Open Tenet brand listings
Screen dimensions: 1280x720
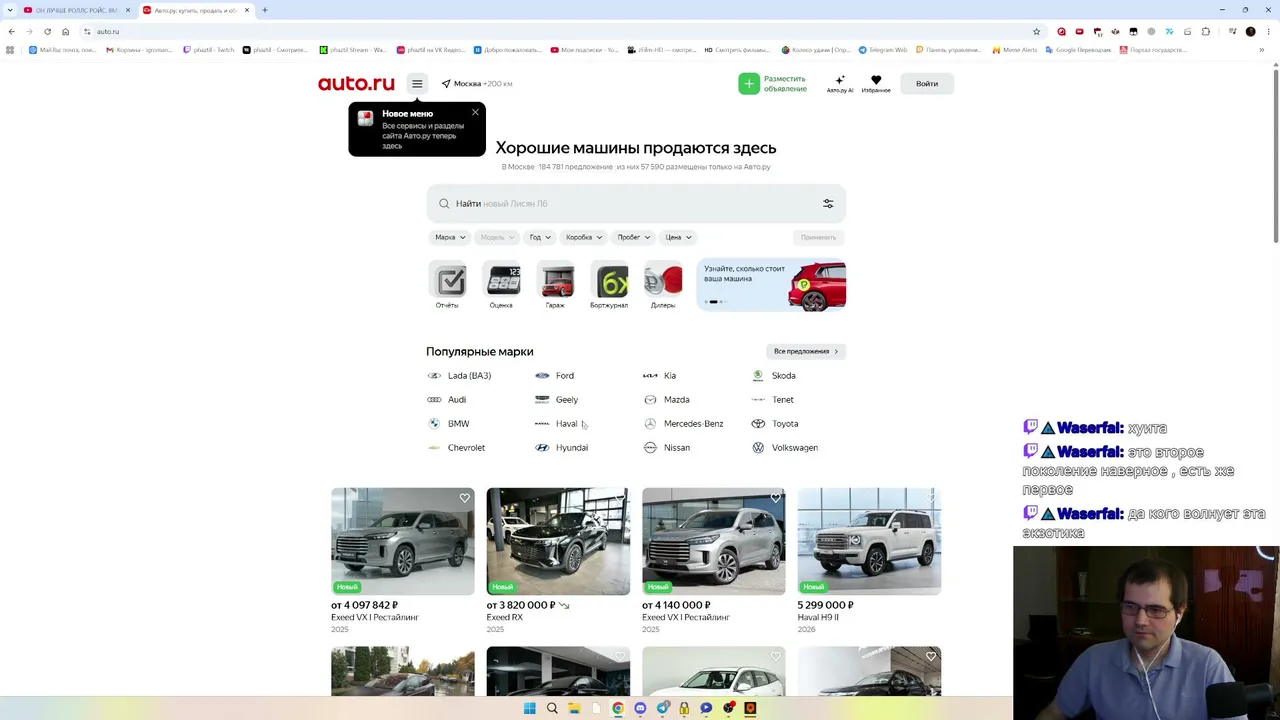(x=773, y=400)
